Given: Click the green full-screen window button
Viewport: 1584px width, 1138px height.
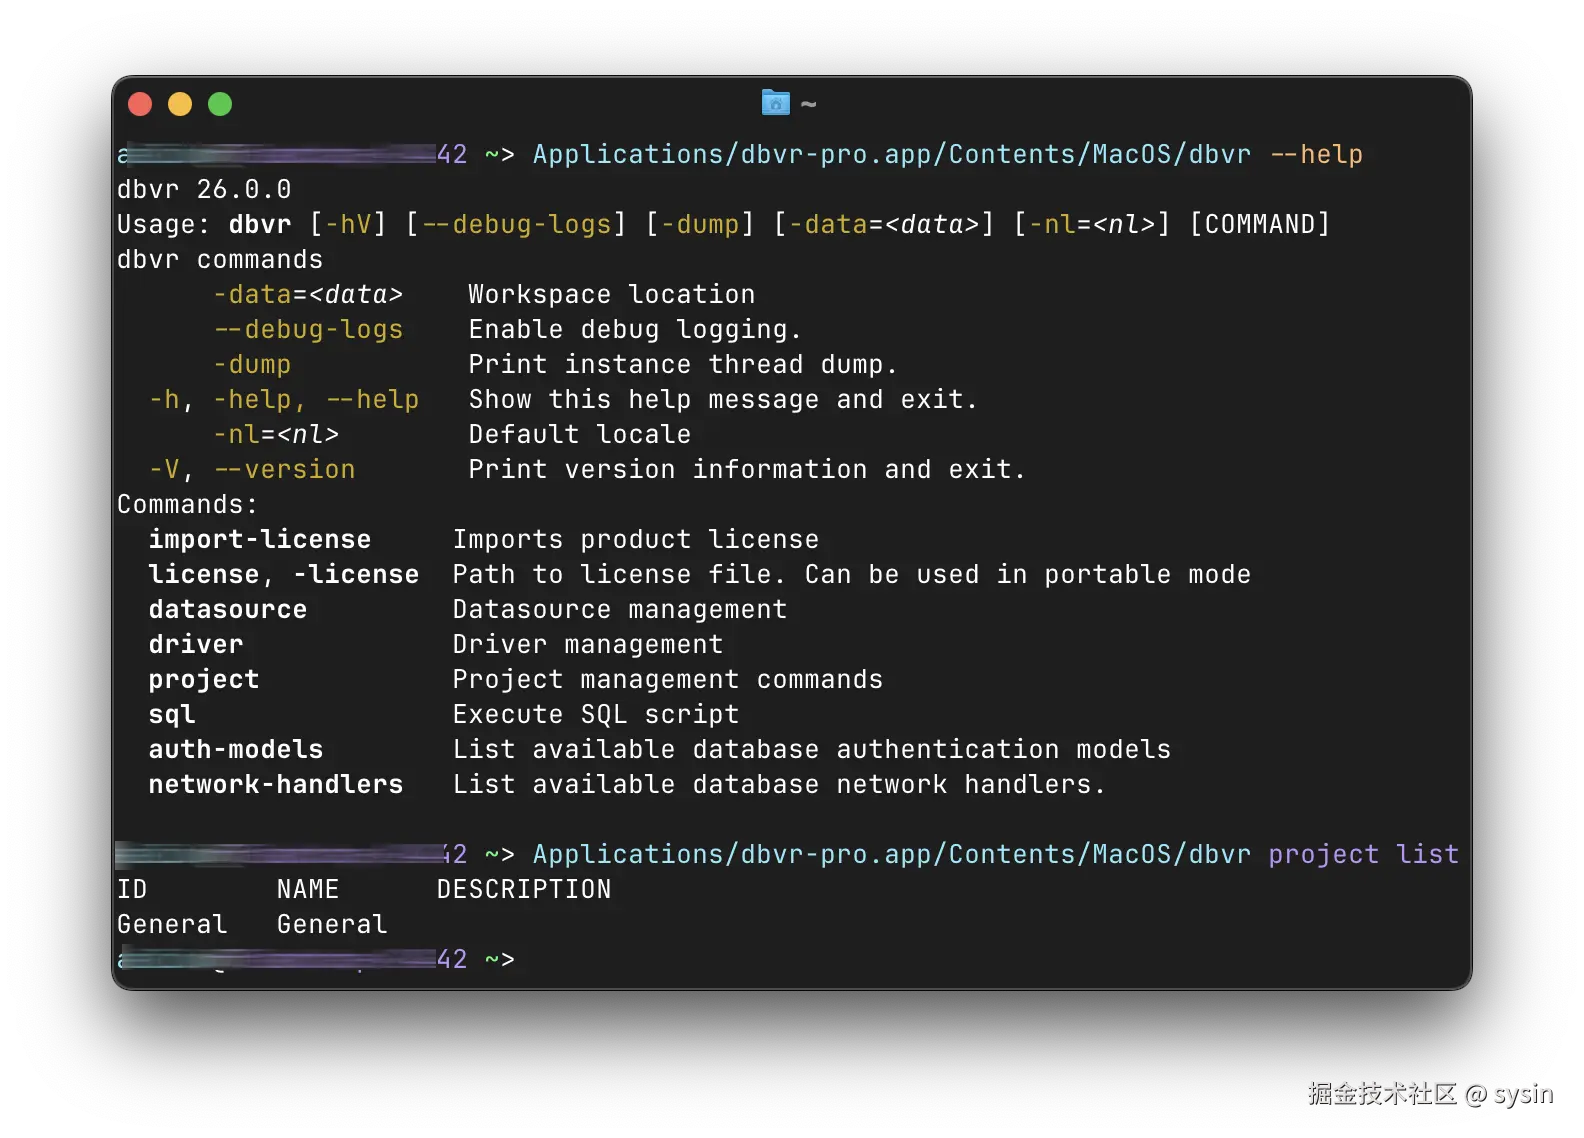Looking at the screenshot, I should tap(220, 104).
